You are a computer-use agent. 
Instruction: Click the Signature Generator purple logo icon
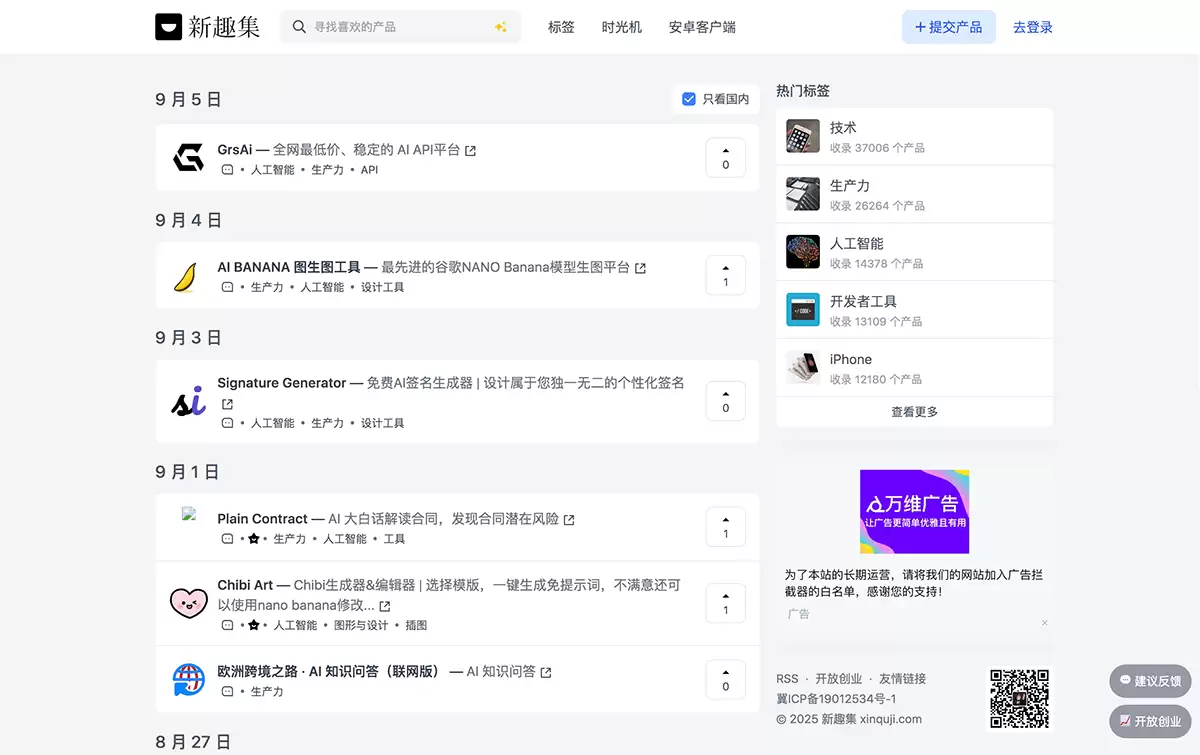point(189,400)
